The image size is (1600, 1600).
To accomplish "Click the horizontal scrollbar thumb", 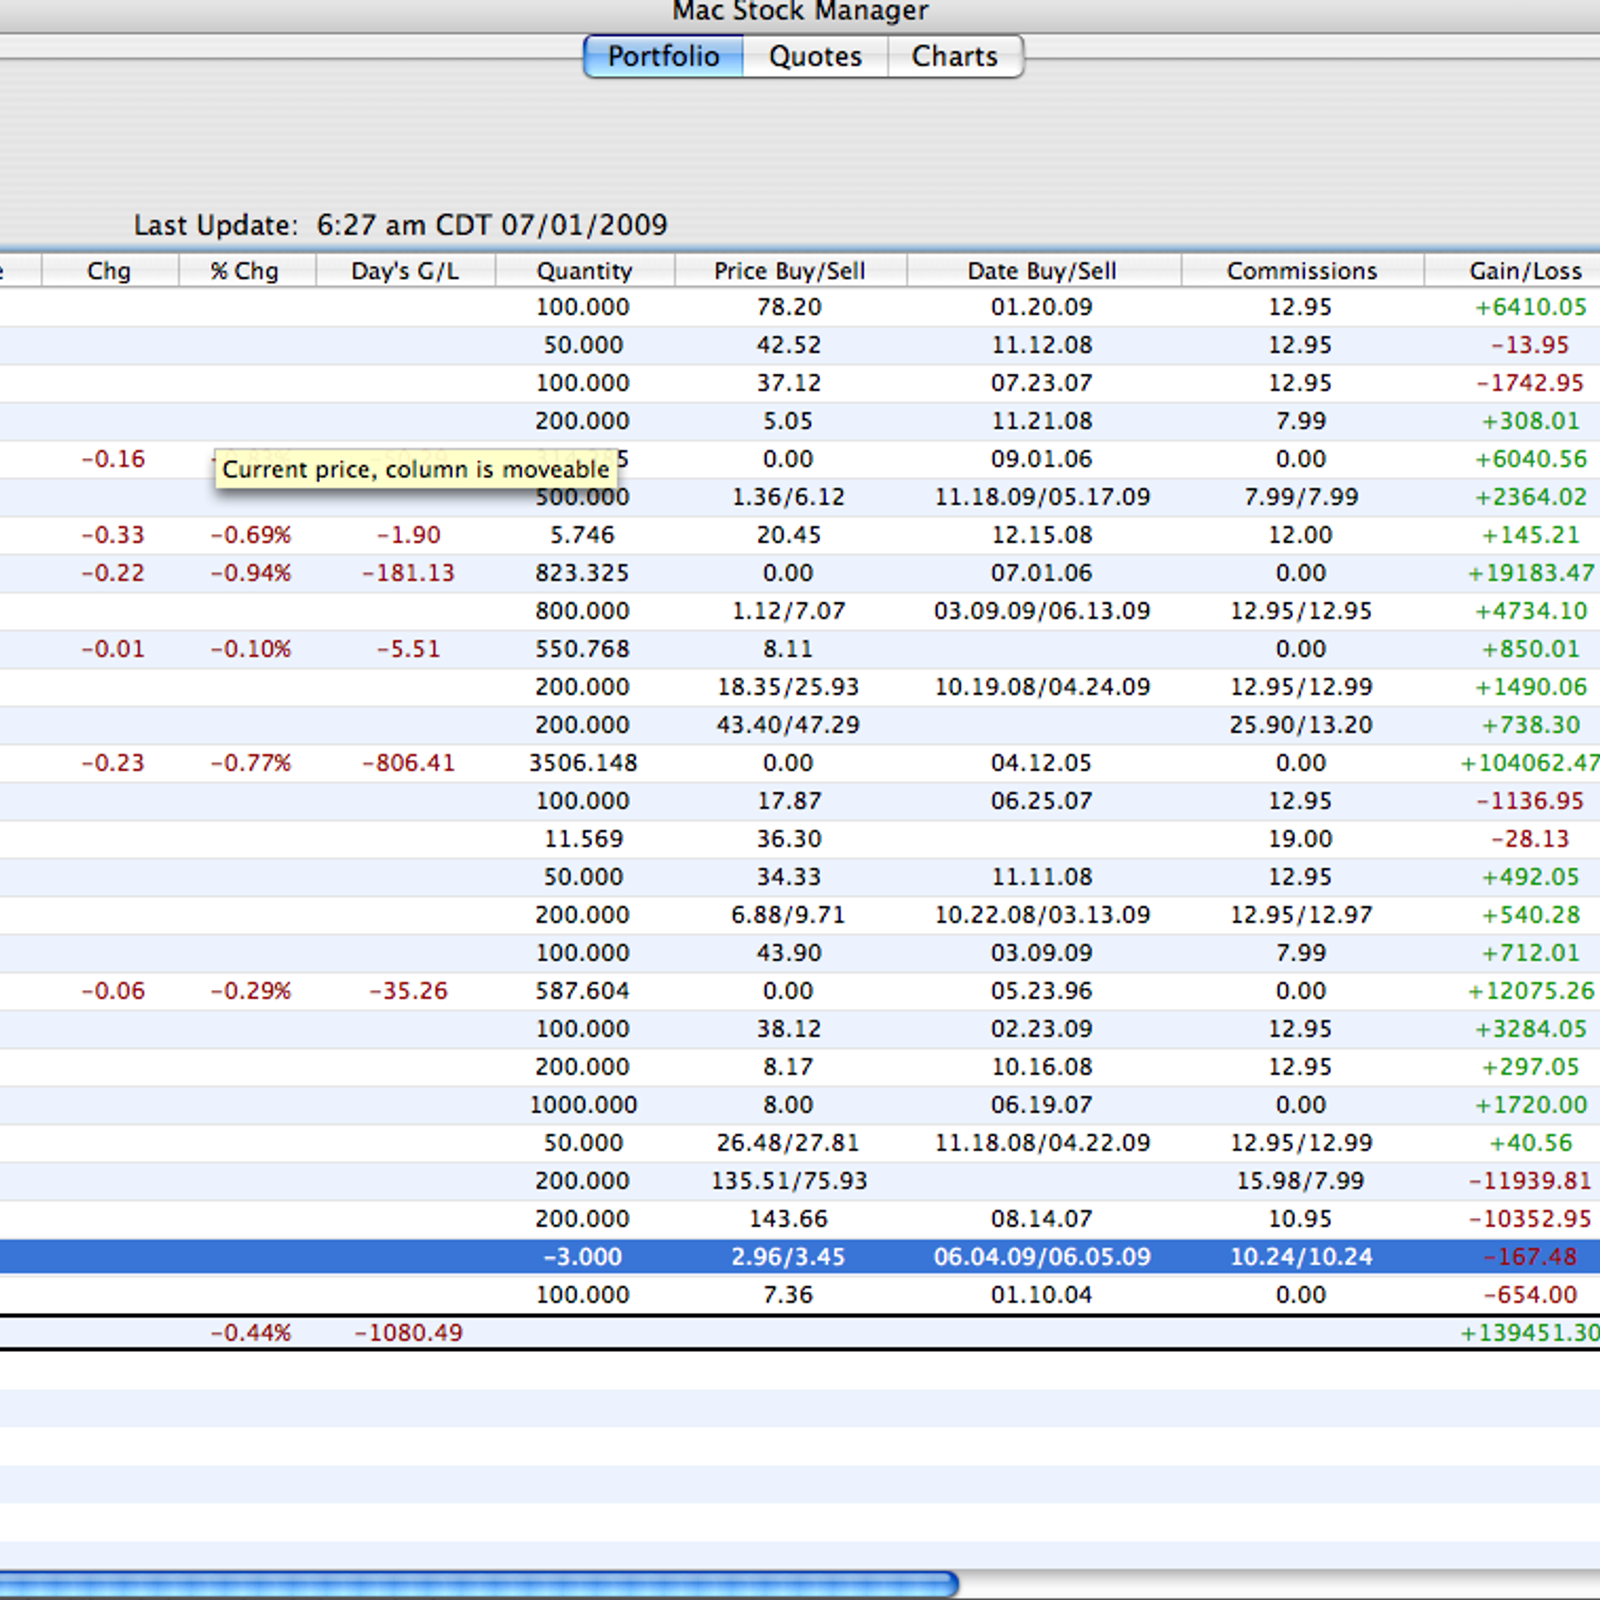I will pyautogui.click(x=478, y=1583).
